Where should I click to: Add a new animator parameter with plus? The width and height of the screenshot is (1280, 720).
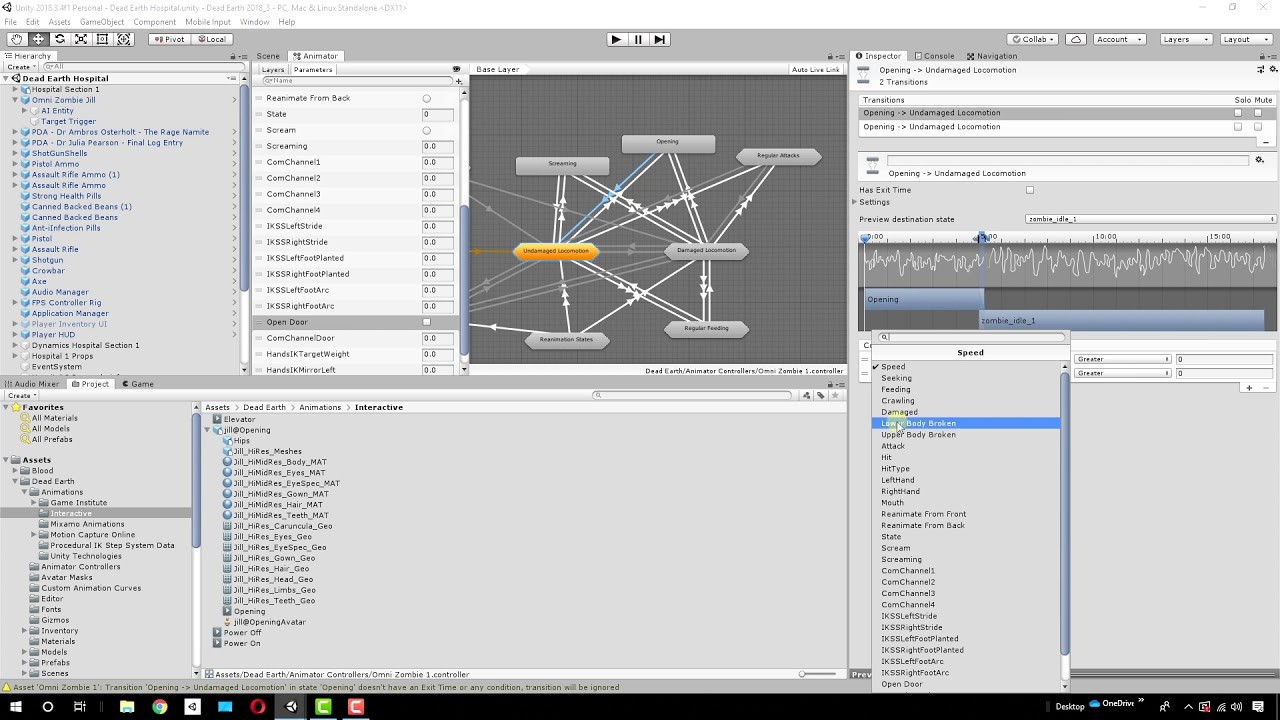point(459,81)
